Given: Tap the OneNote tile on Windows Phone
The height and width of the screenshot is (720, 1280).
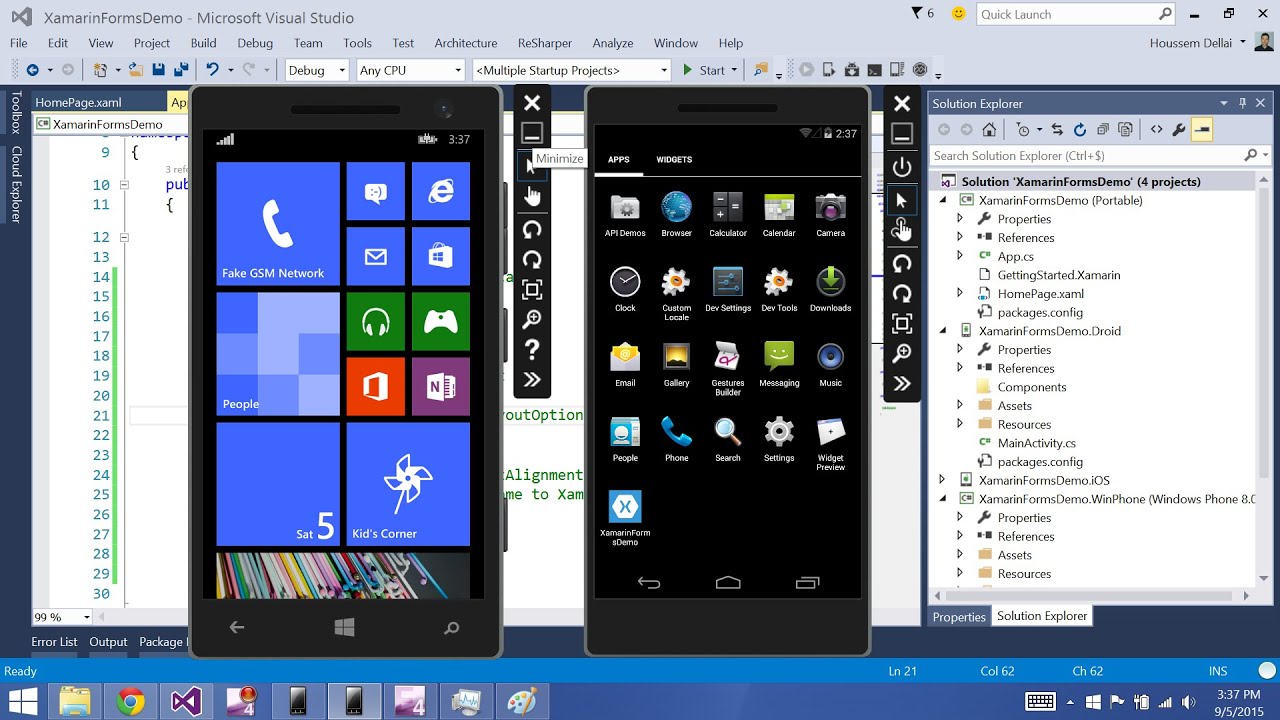Looking at the screenshot, I should tap(441, 386).
